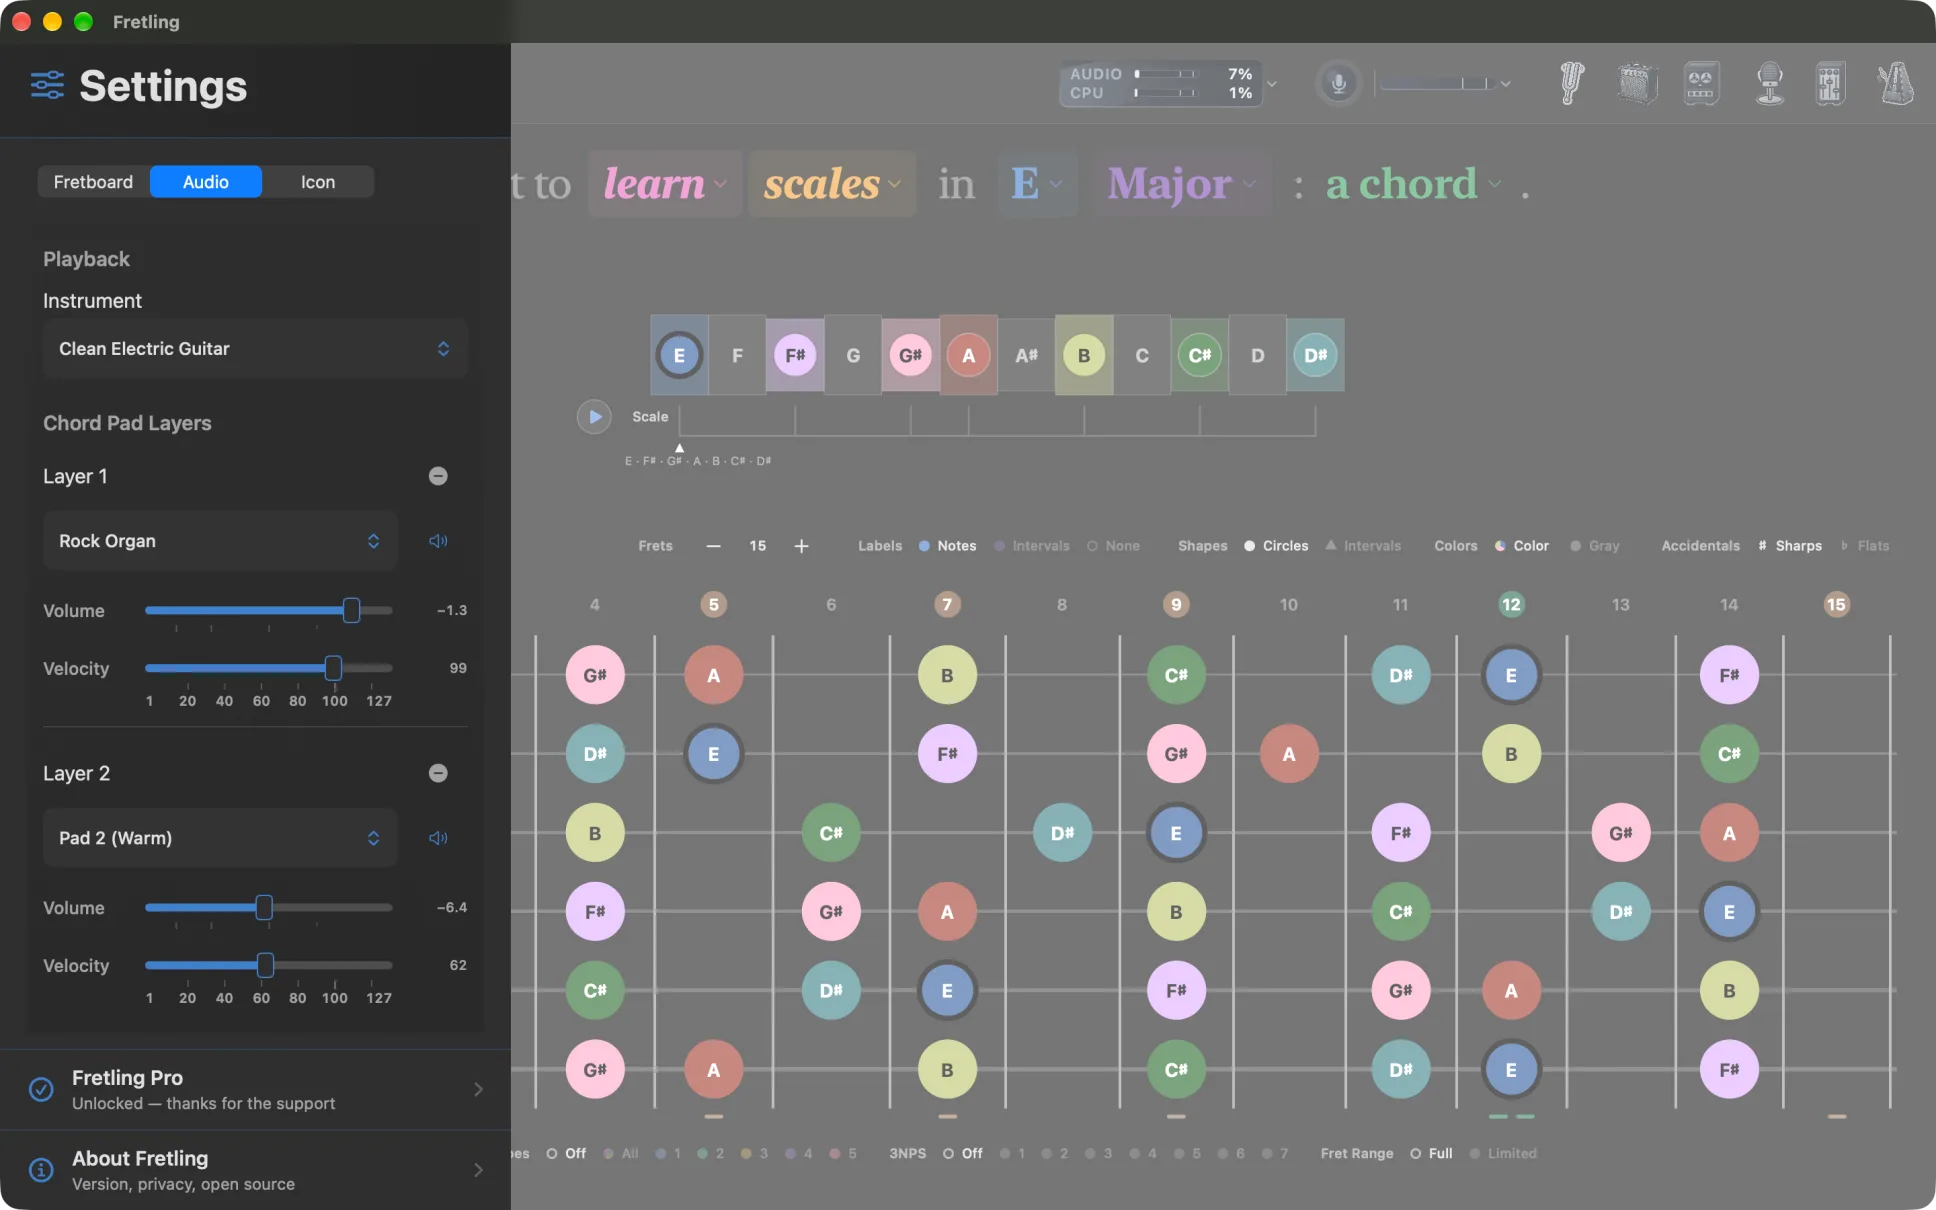Preview the Pad 2 (Warm) layer sound
This screenshot has height=1210, width=1936.
point(438,838)
